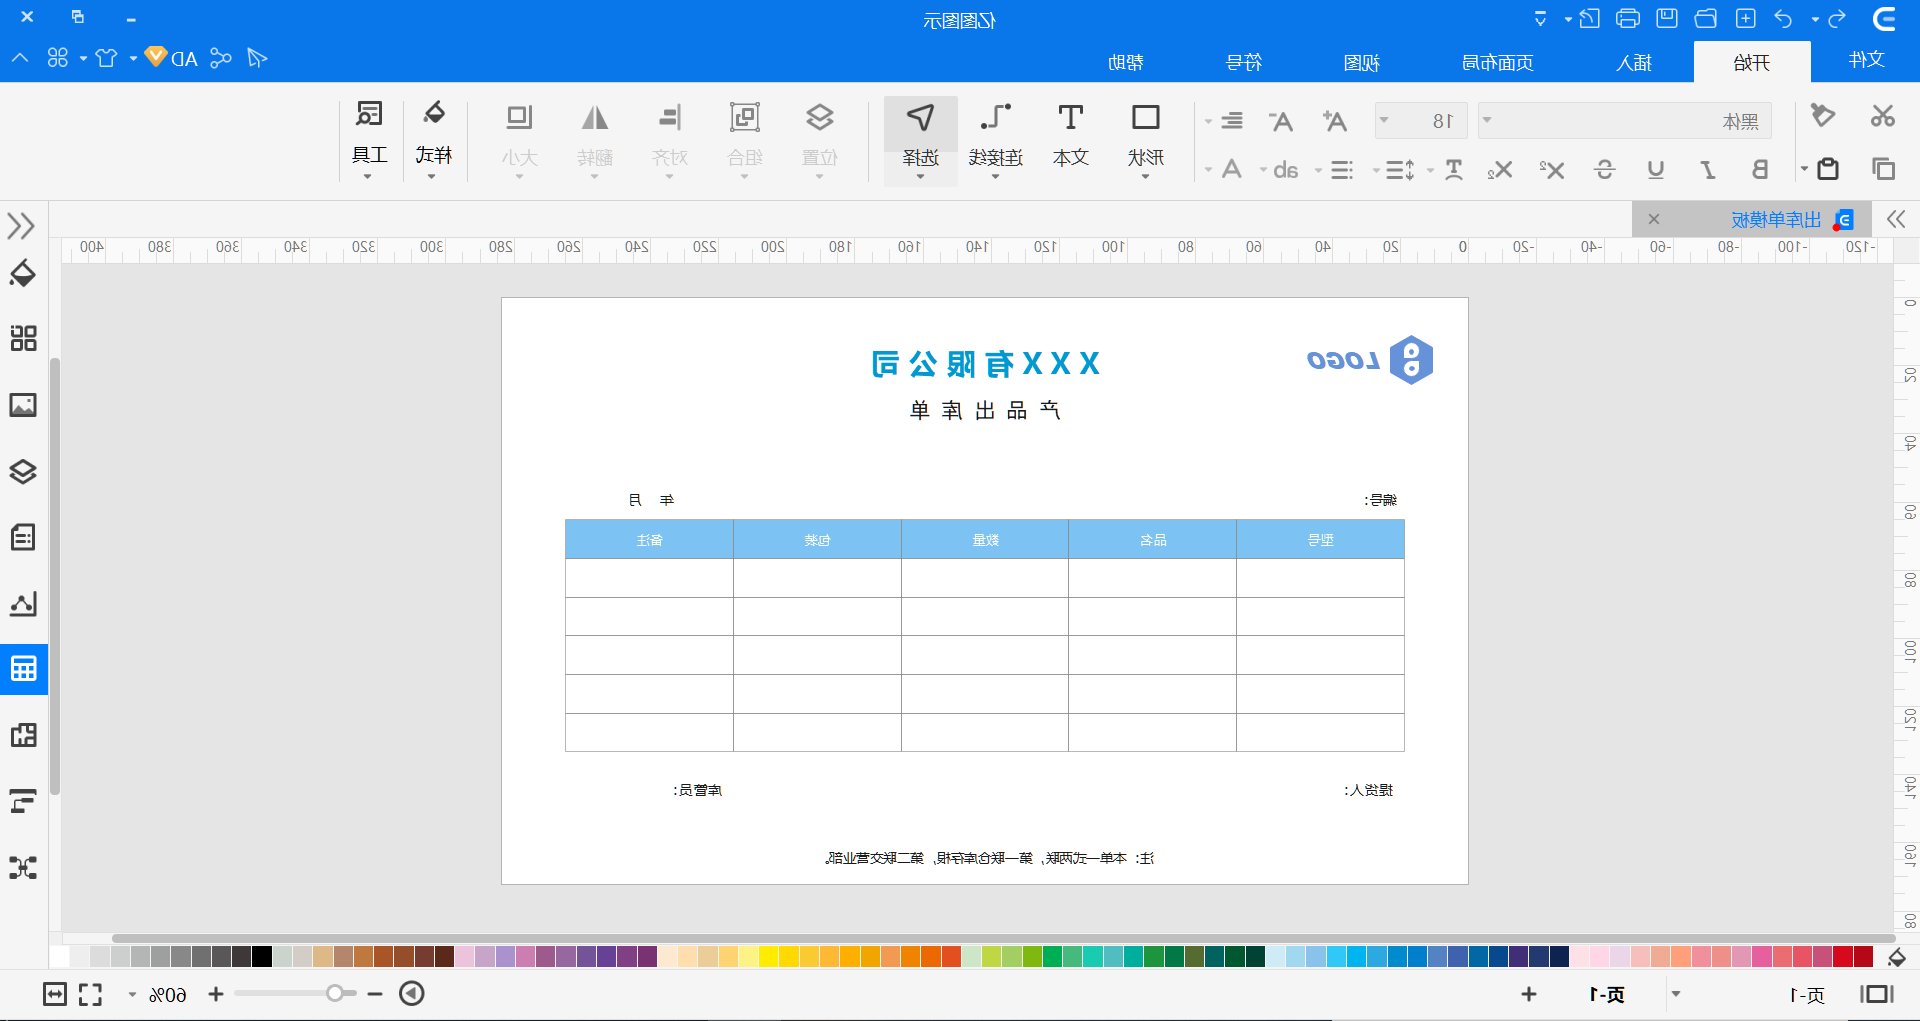Click the New document plus icon
Screen dimensions: 1920x1021
point(1746,19)
